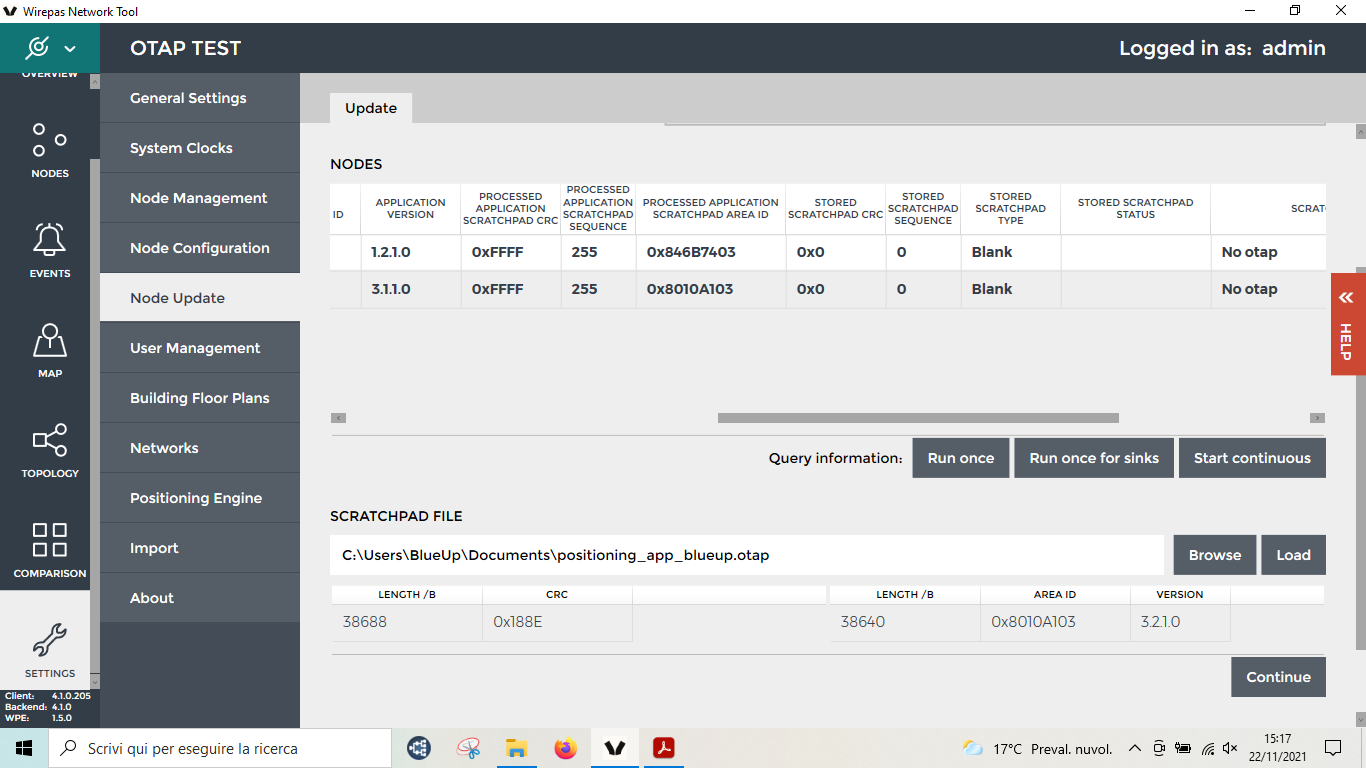This screenshot has height=768, width=1366.
Task: Open Firefox from the taskbar
Action: point(566,748)
